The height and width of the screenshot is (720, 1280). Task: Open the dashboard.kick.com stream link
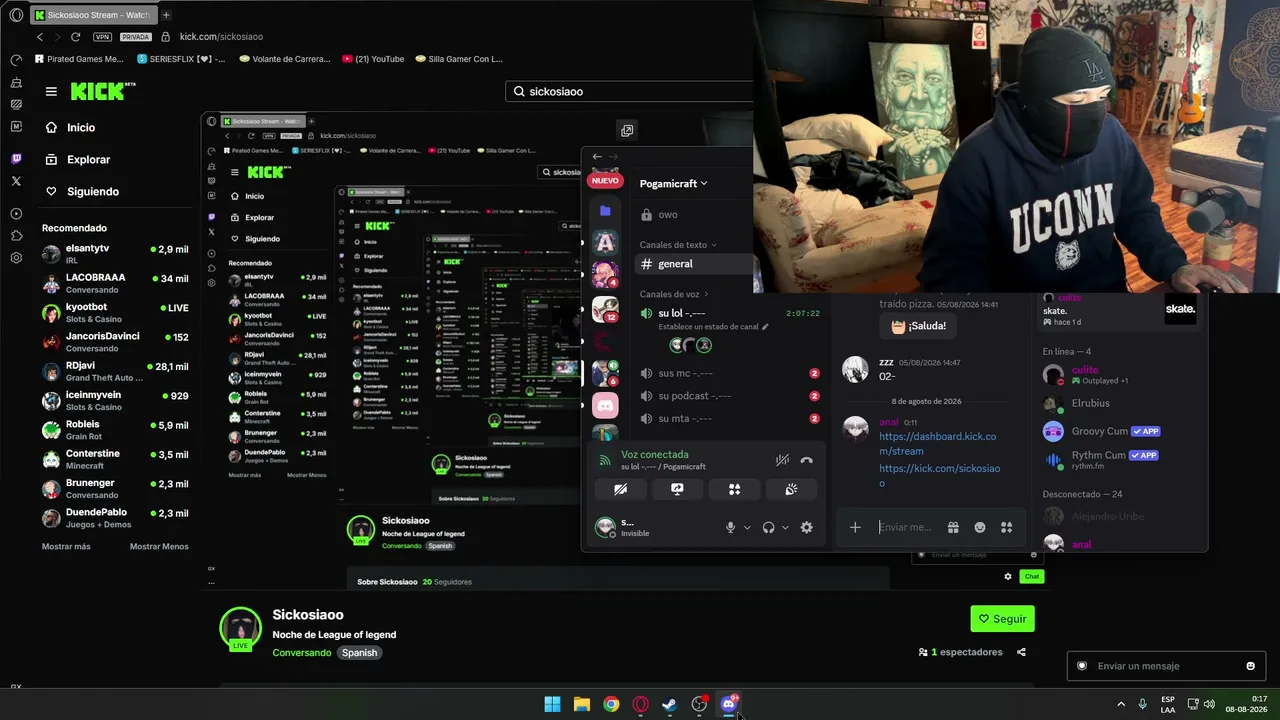(938, 444)
